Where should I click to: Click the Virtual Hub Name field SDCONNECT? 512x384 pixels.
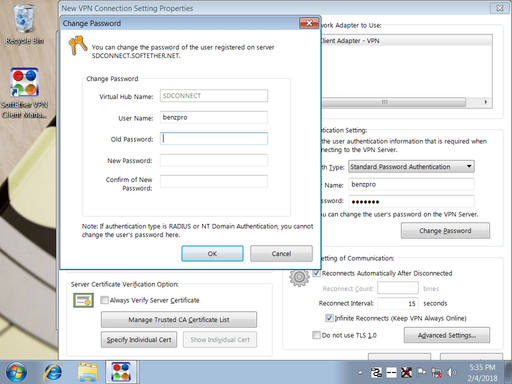pos(214,96)
